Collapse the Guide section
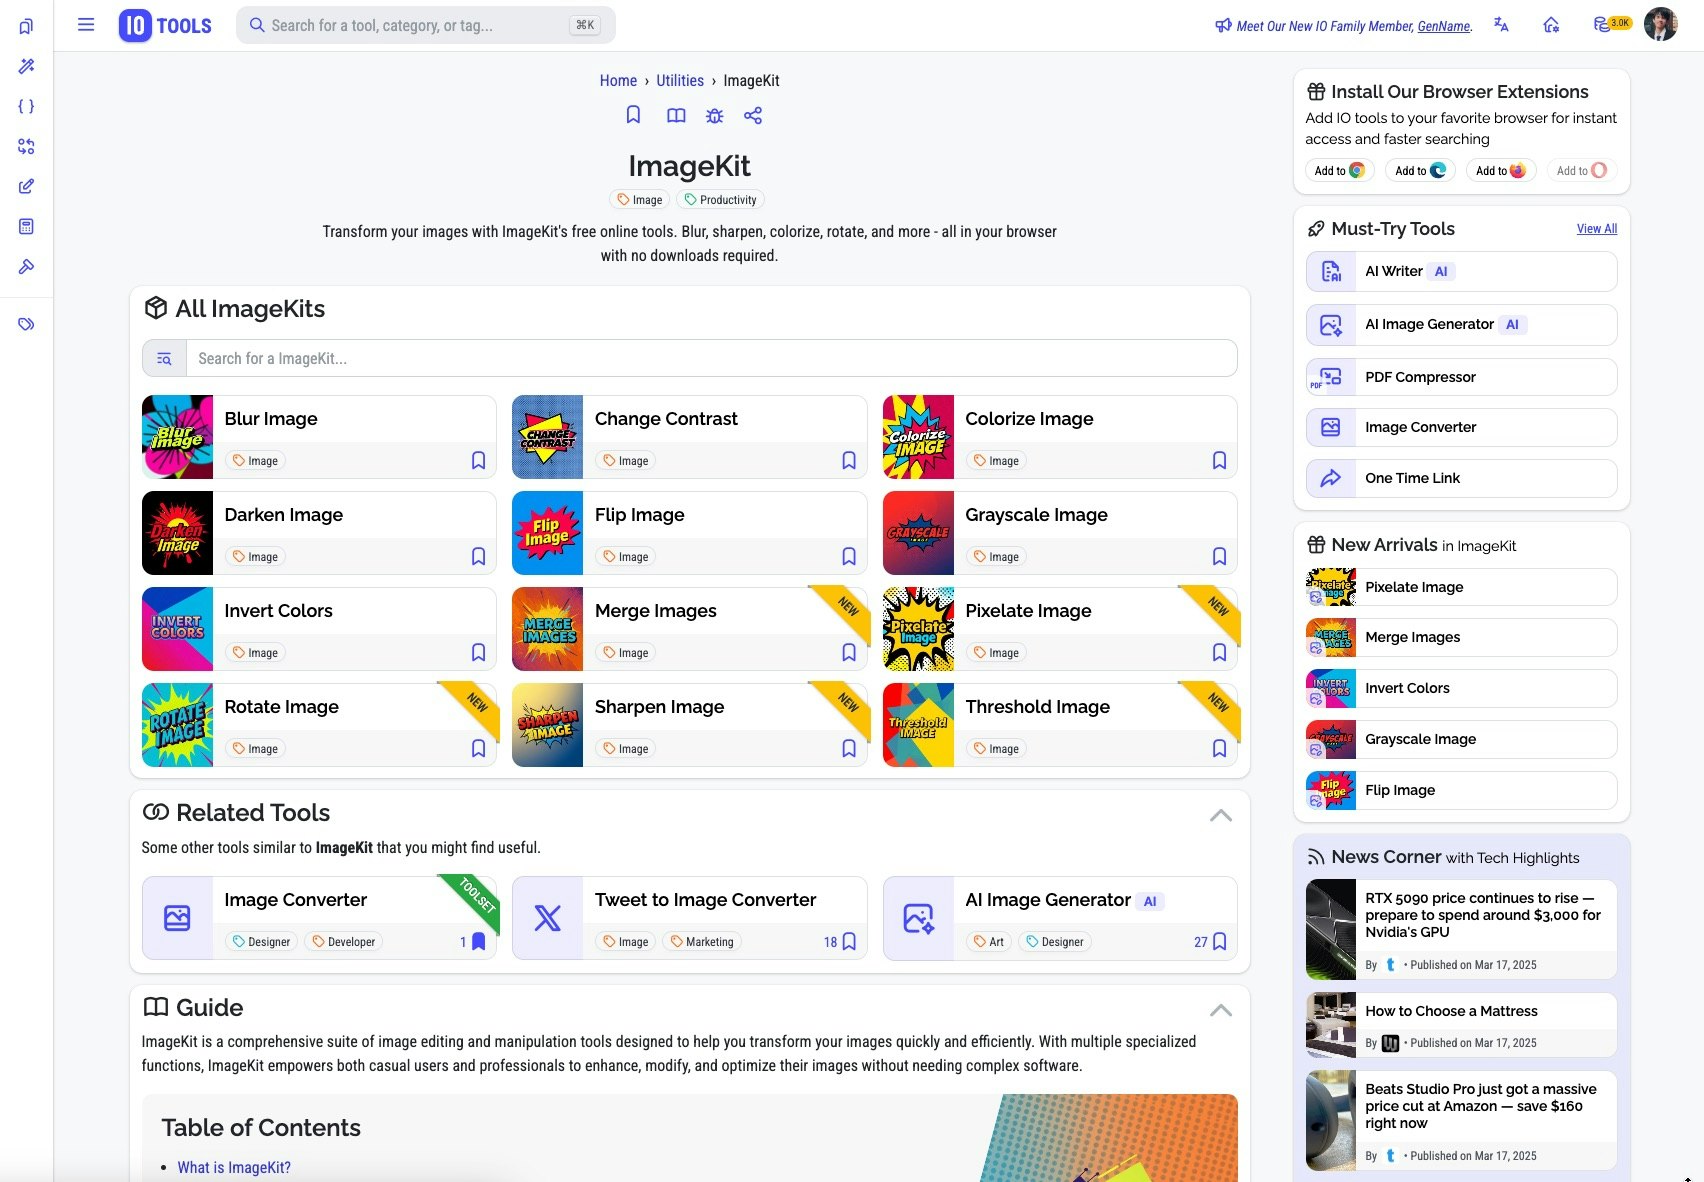This screenshot has width=1704, height=1182. click(1220, 1010)
